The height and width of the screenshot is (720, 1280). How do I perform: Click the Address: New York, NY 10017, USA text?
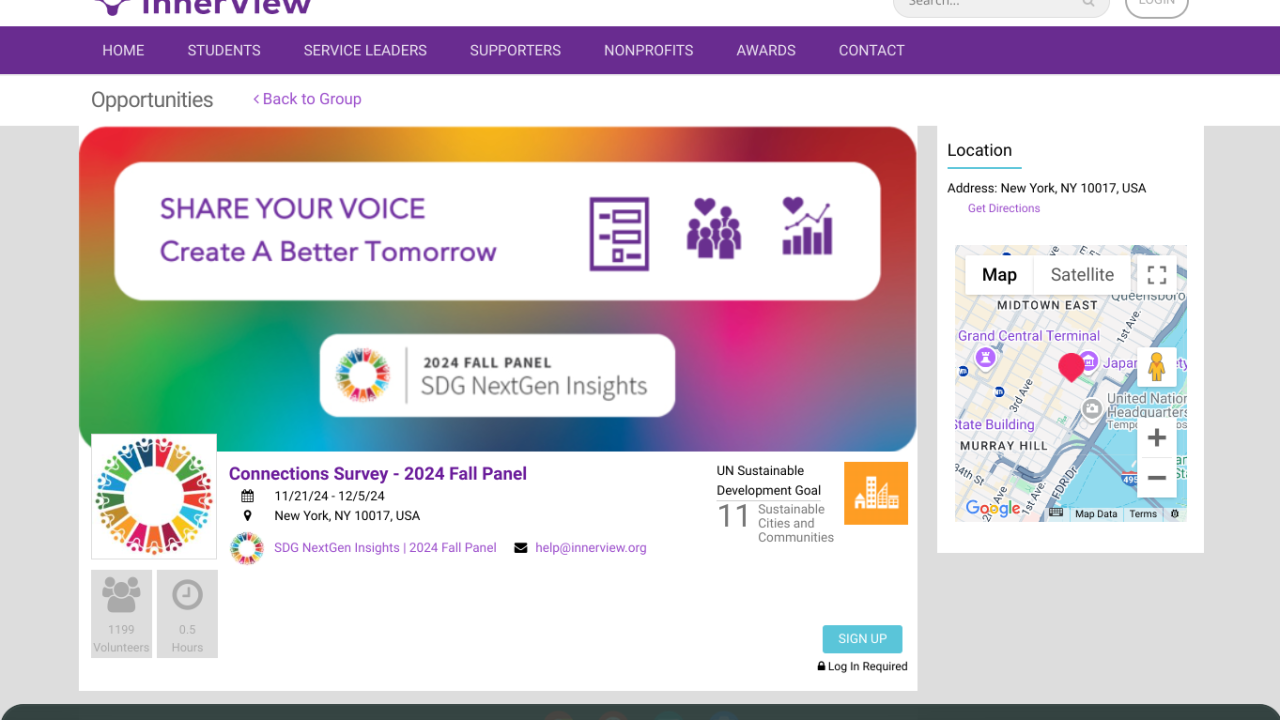tap(1047, 188)
